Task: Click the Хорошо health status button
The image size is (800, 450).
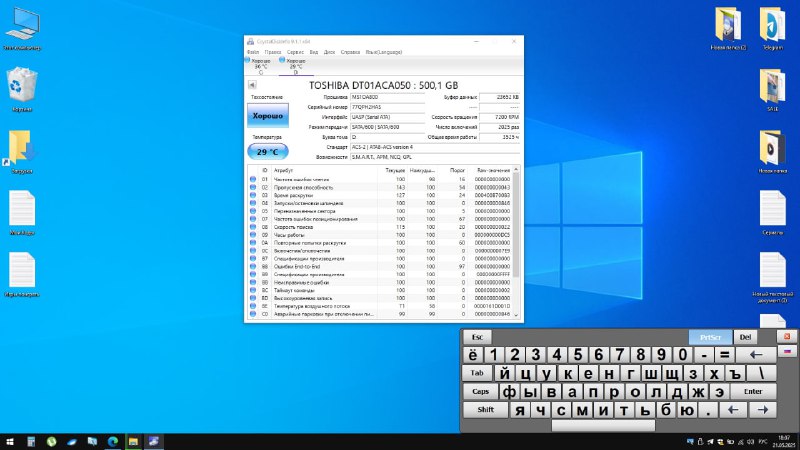Action: point(268,116)
